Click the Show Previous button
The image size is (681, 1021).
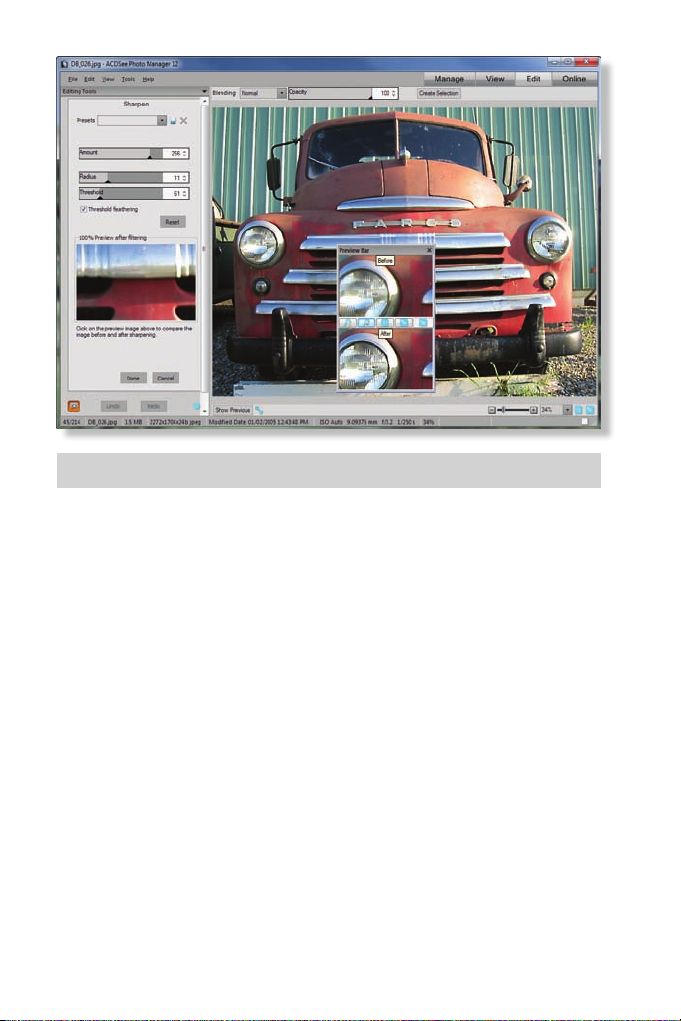(232, 410)
